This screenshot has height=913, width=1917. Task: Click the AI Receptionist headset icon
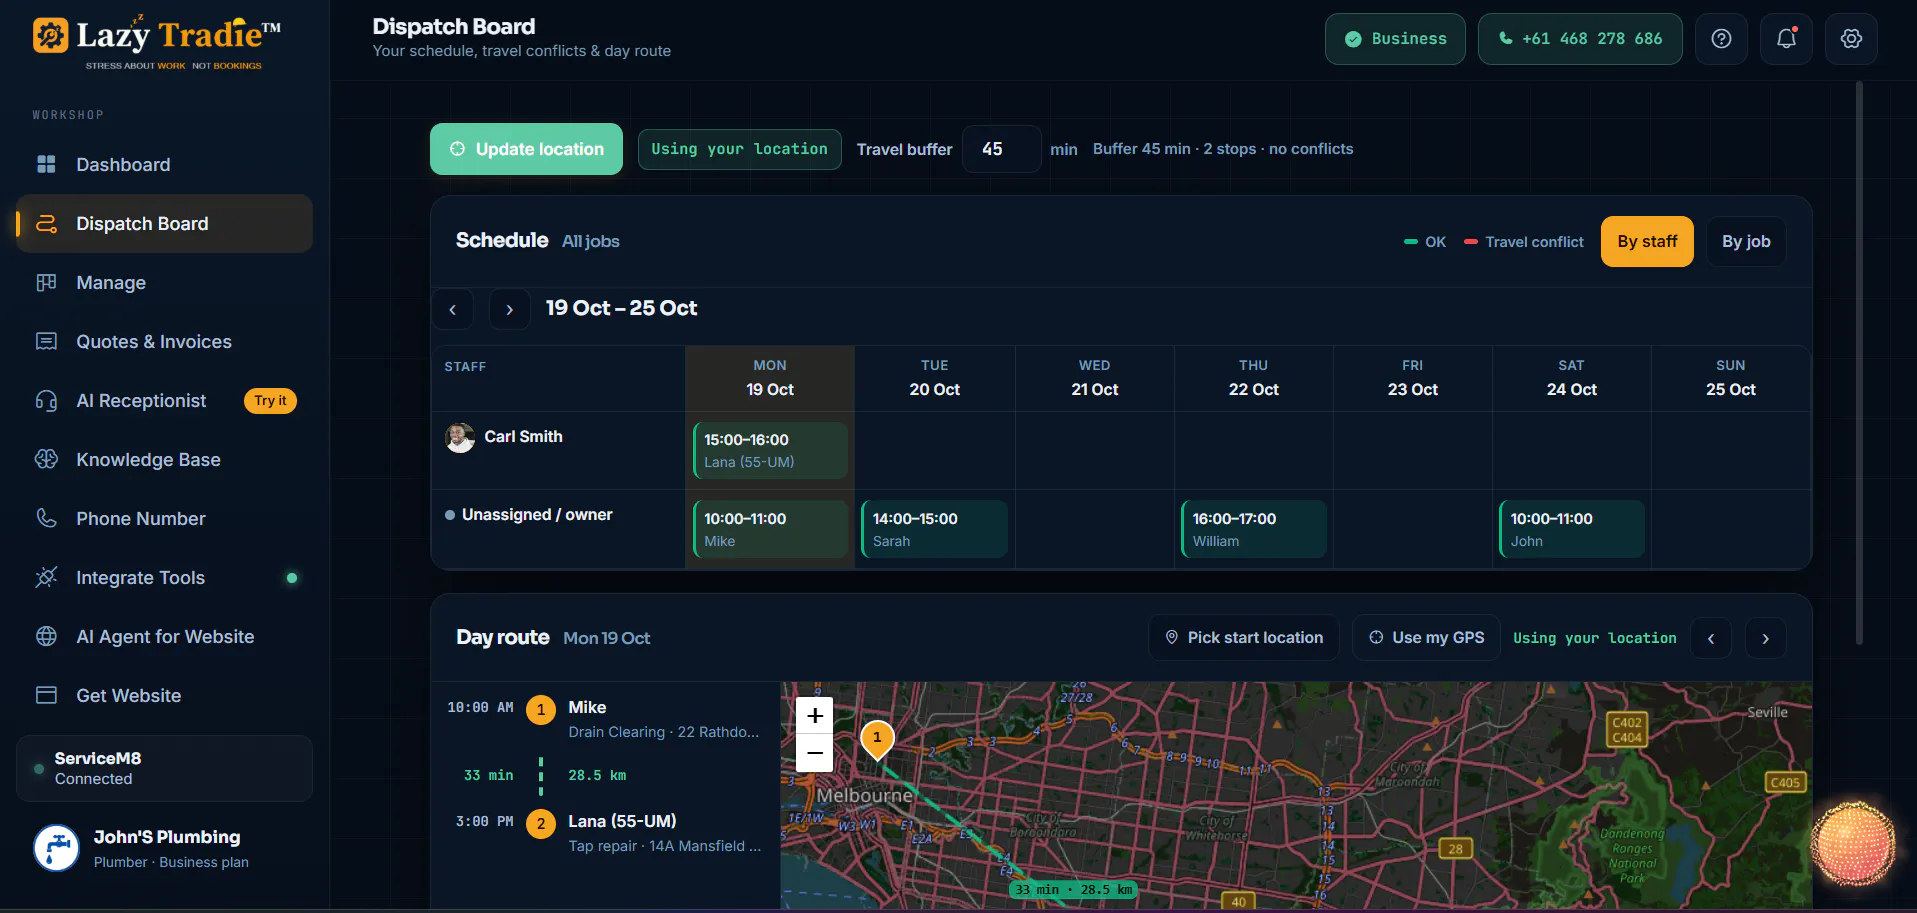[x=46, y=400]
